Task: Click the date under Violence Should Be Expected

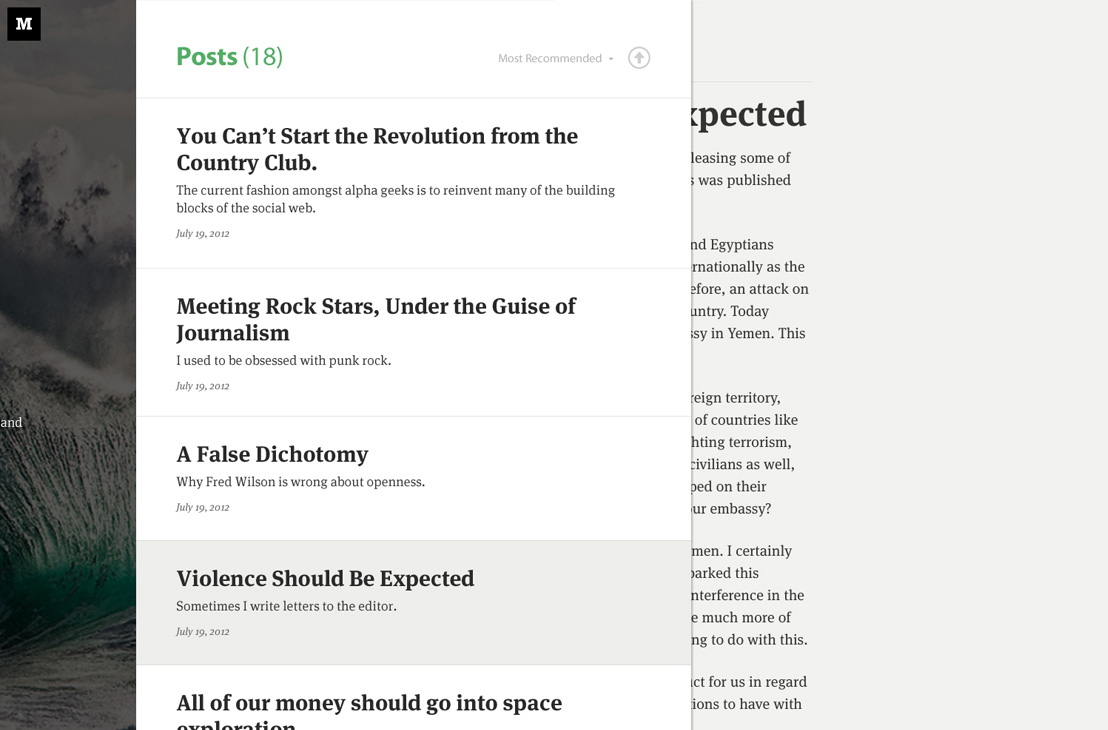Action: 203,632
